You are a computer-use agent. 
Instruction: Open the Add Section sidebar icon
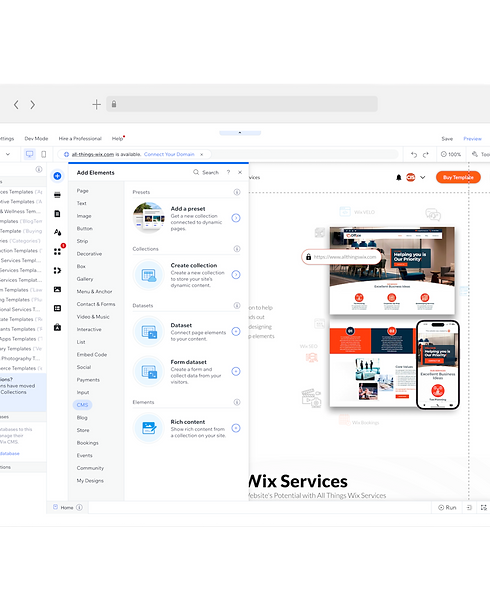click(x=57, y=195)
